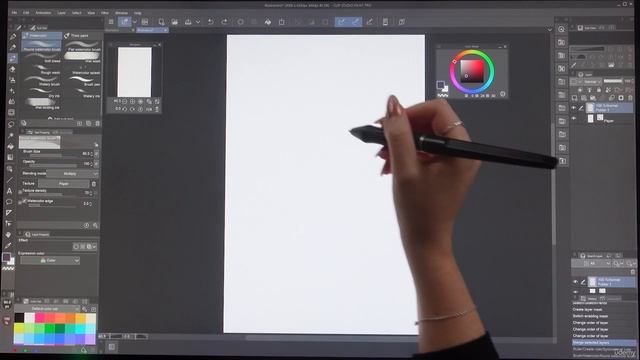Viewport: 640px width, 360px height.
Task: Click the canvas display icon below the canvas
Action: pos(111,347)
